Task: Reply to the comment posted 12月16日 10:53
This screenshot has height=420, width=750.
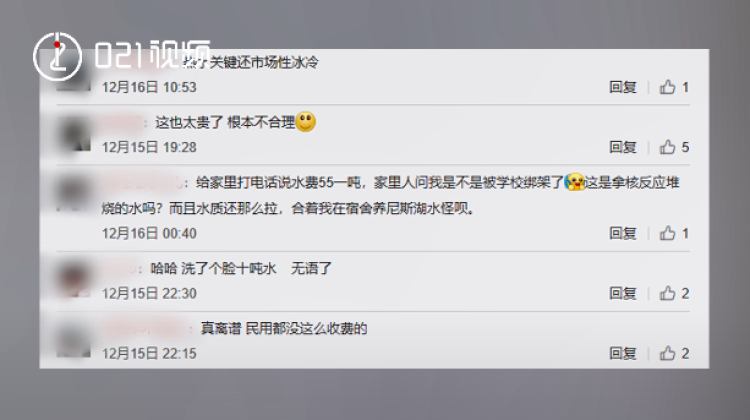Action: pos(623,87)
